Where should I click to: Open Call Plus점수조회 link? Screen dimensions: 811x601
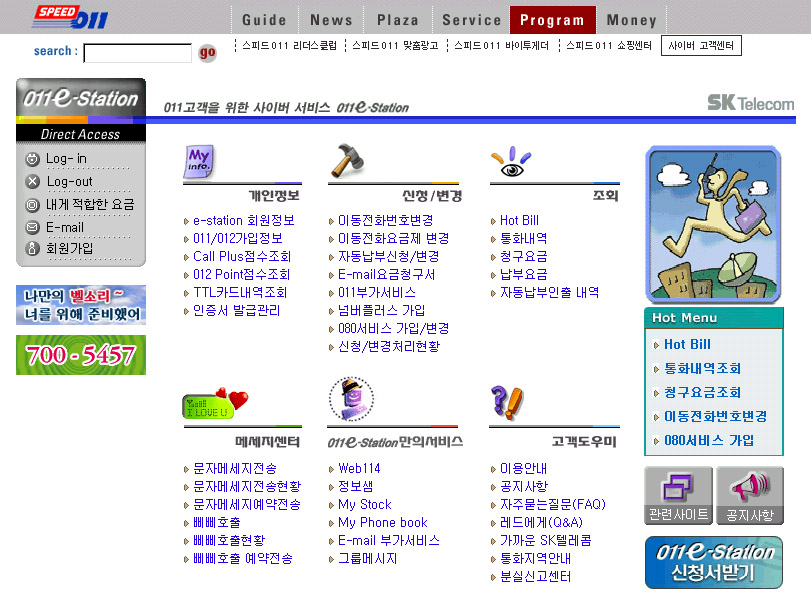click(x=242, y=257)
